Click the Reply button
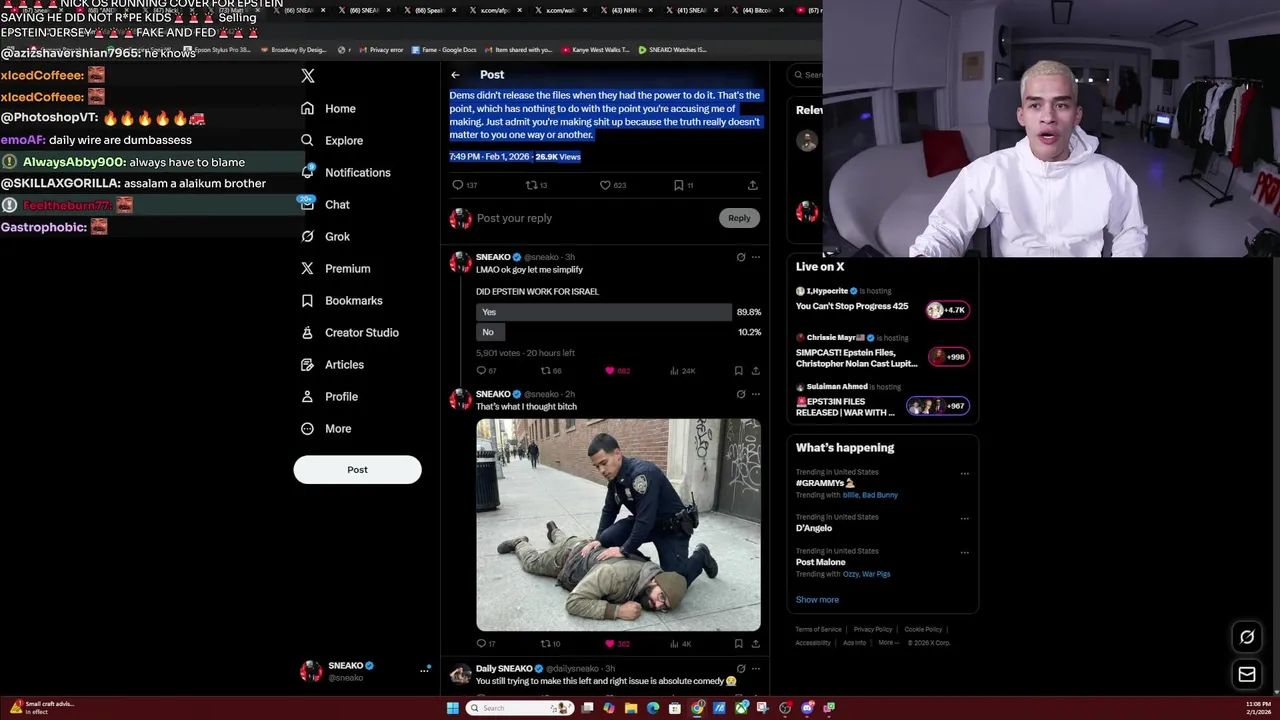Image resolution: width=1280 pixels, height=720 pixels. (739, 218)
